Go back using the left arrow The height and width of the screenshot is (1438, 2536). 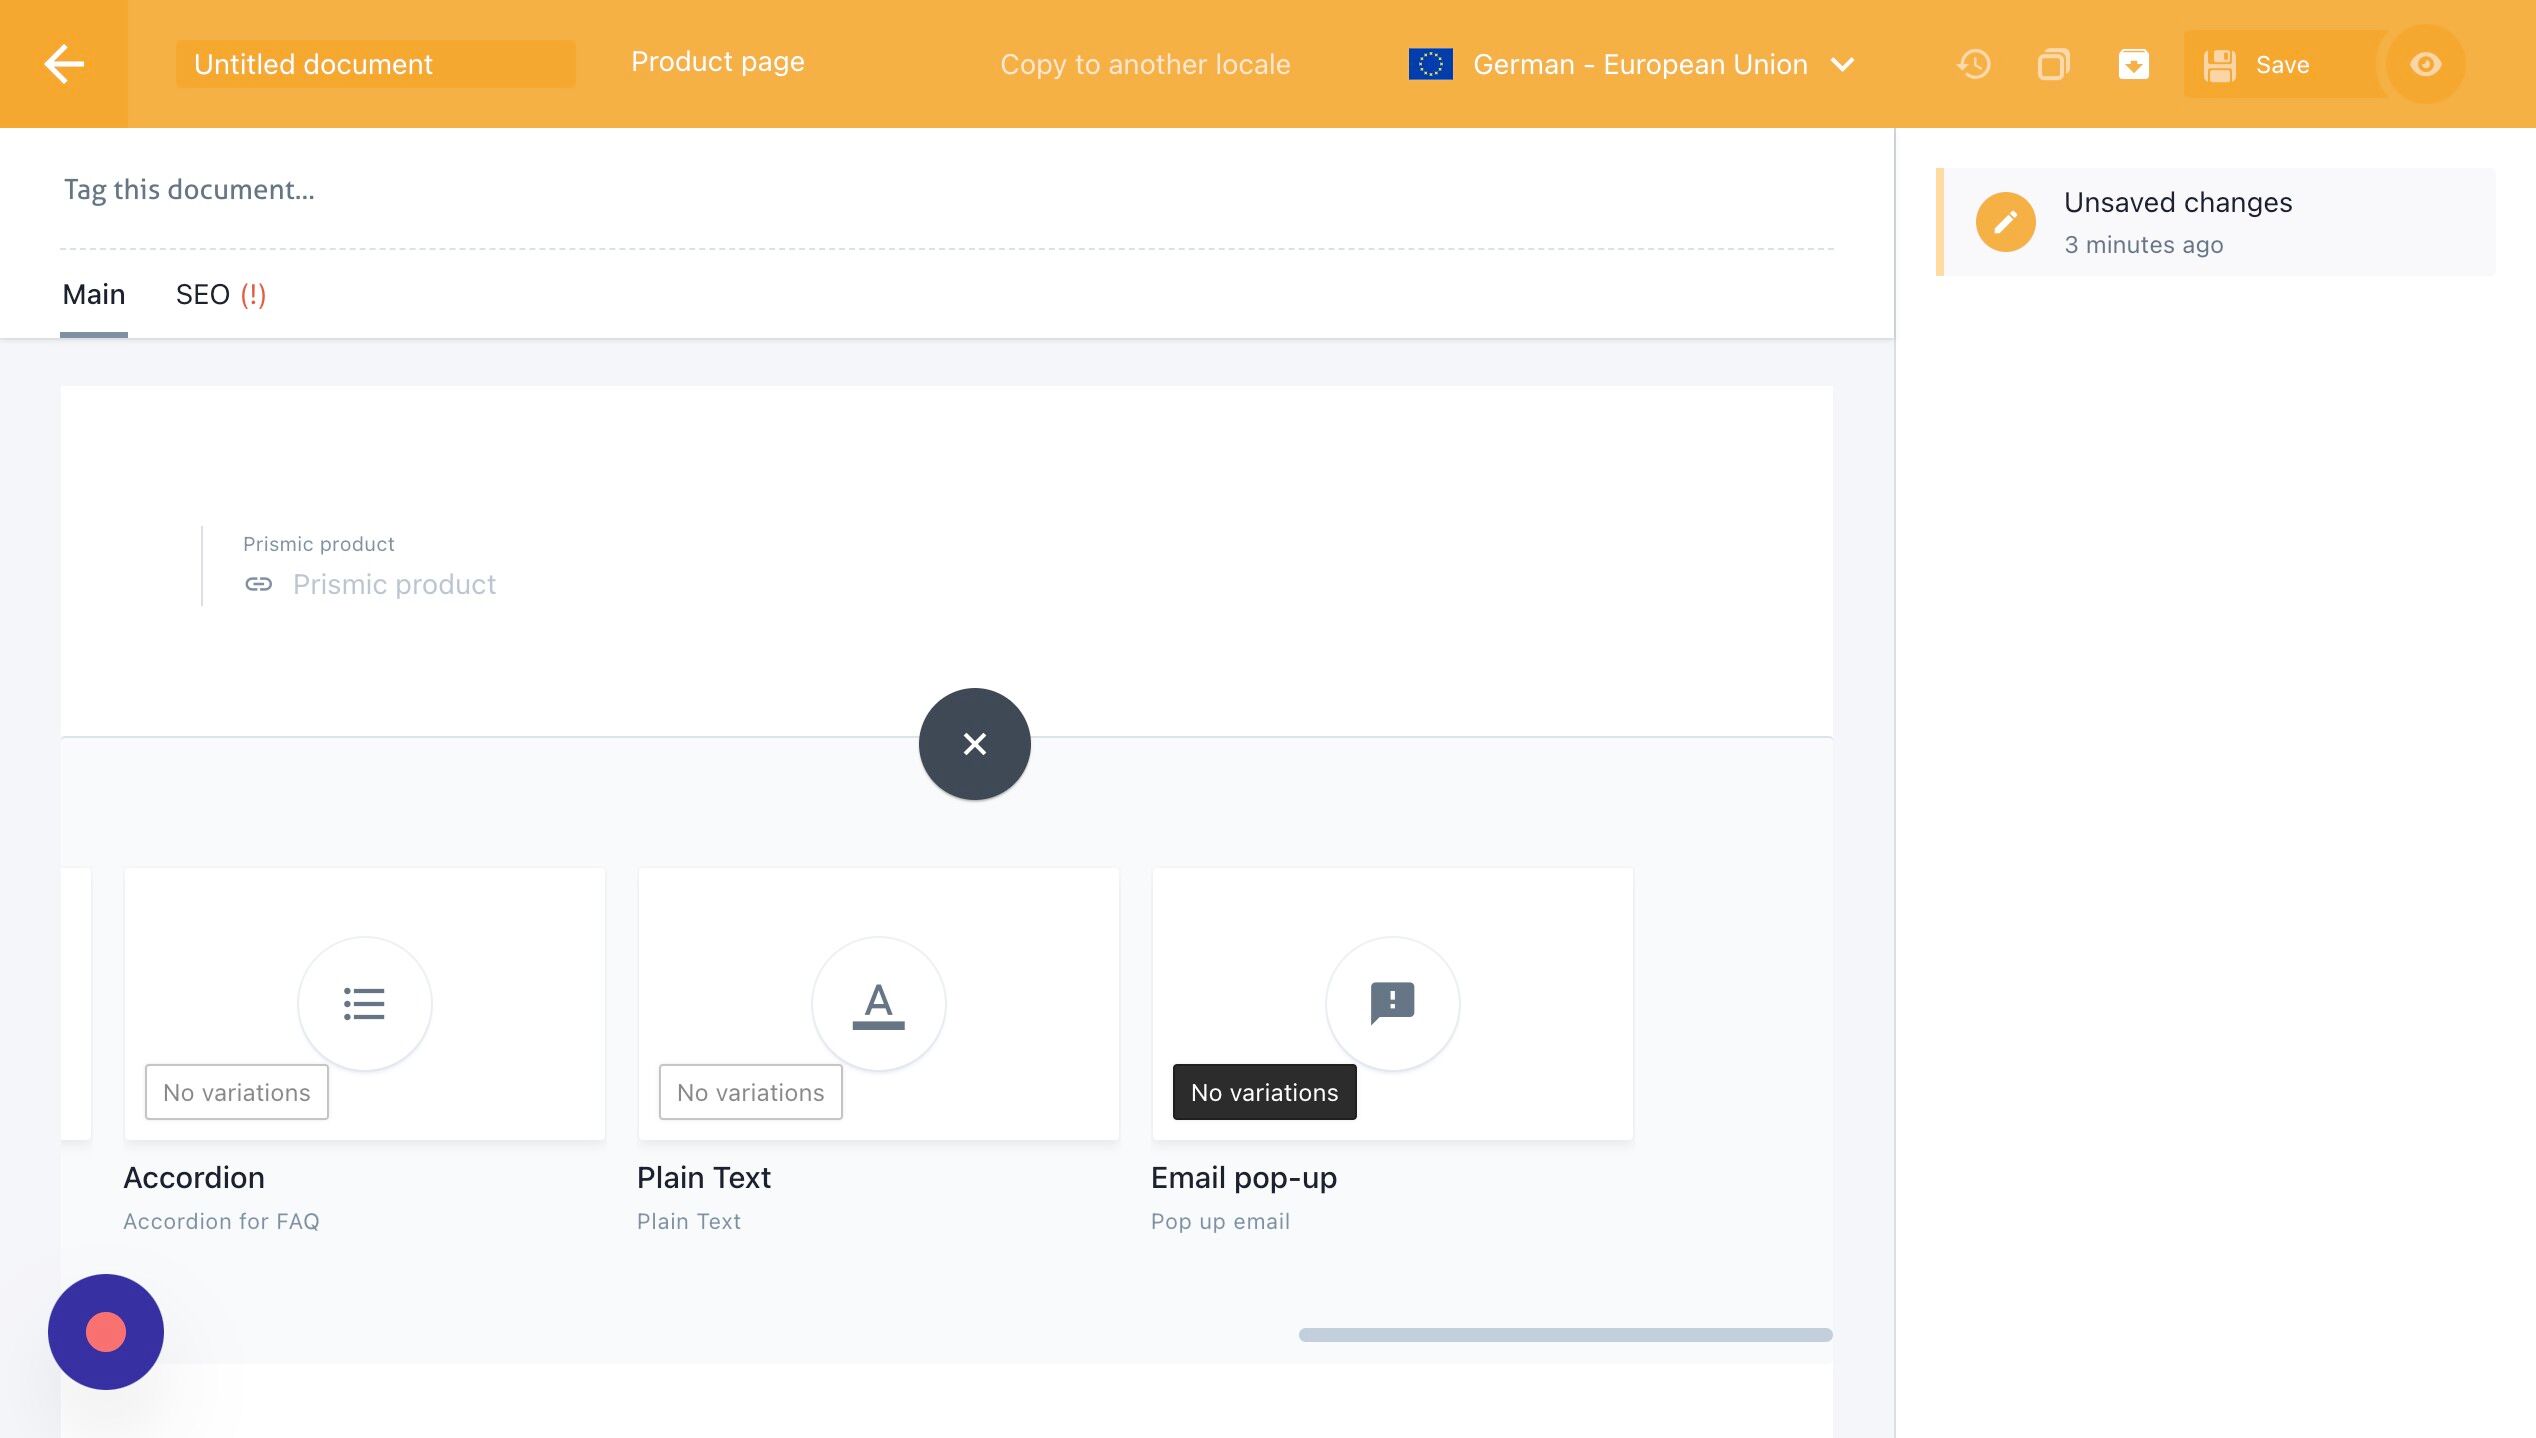point(64,64)
